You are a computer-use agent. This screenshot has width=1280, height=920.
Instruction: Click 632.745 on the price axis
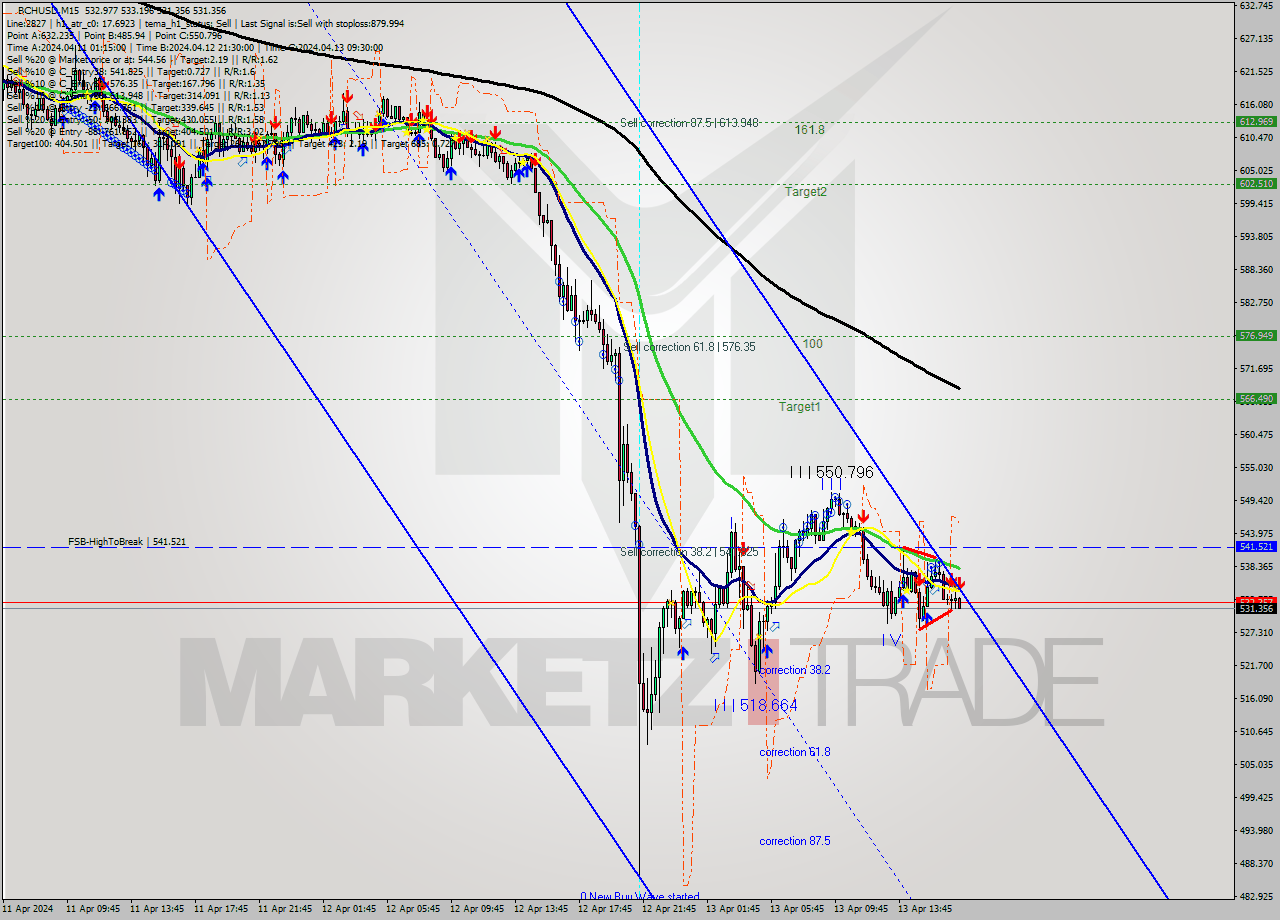coord(1256,6)
